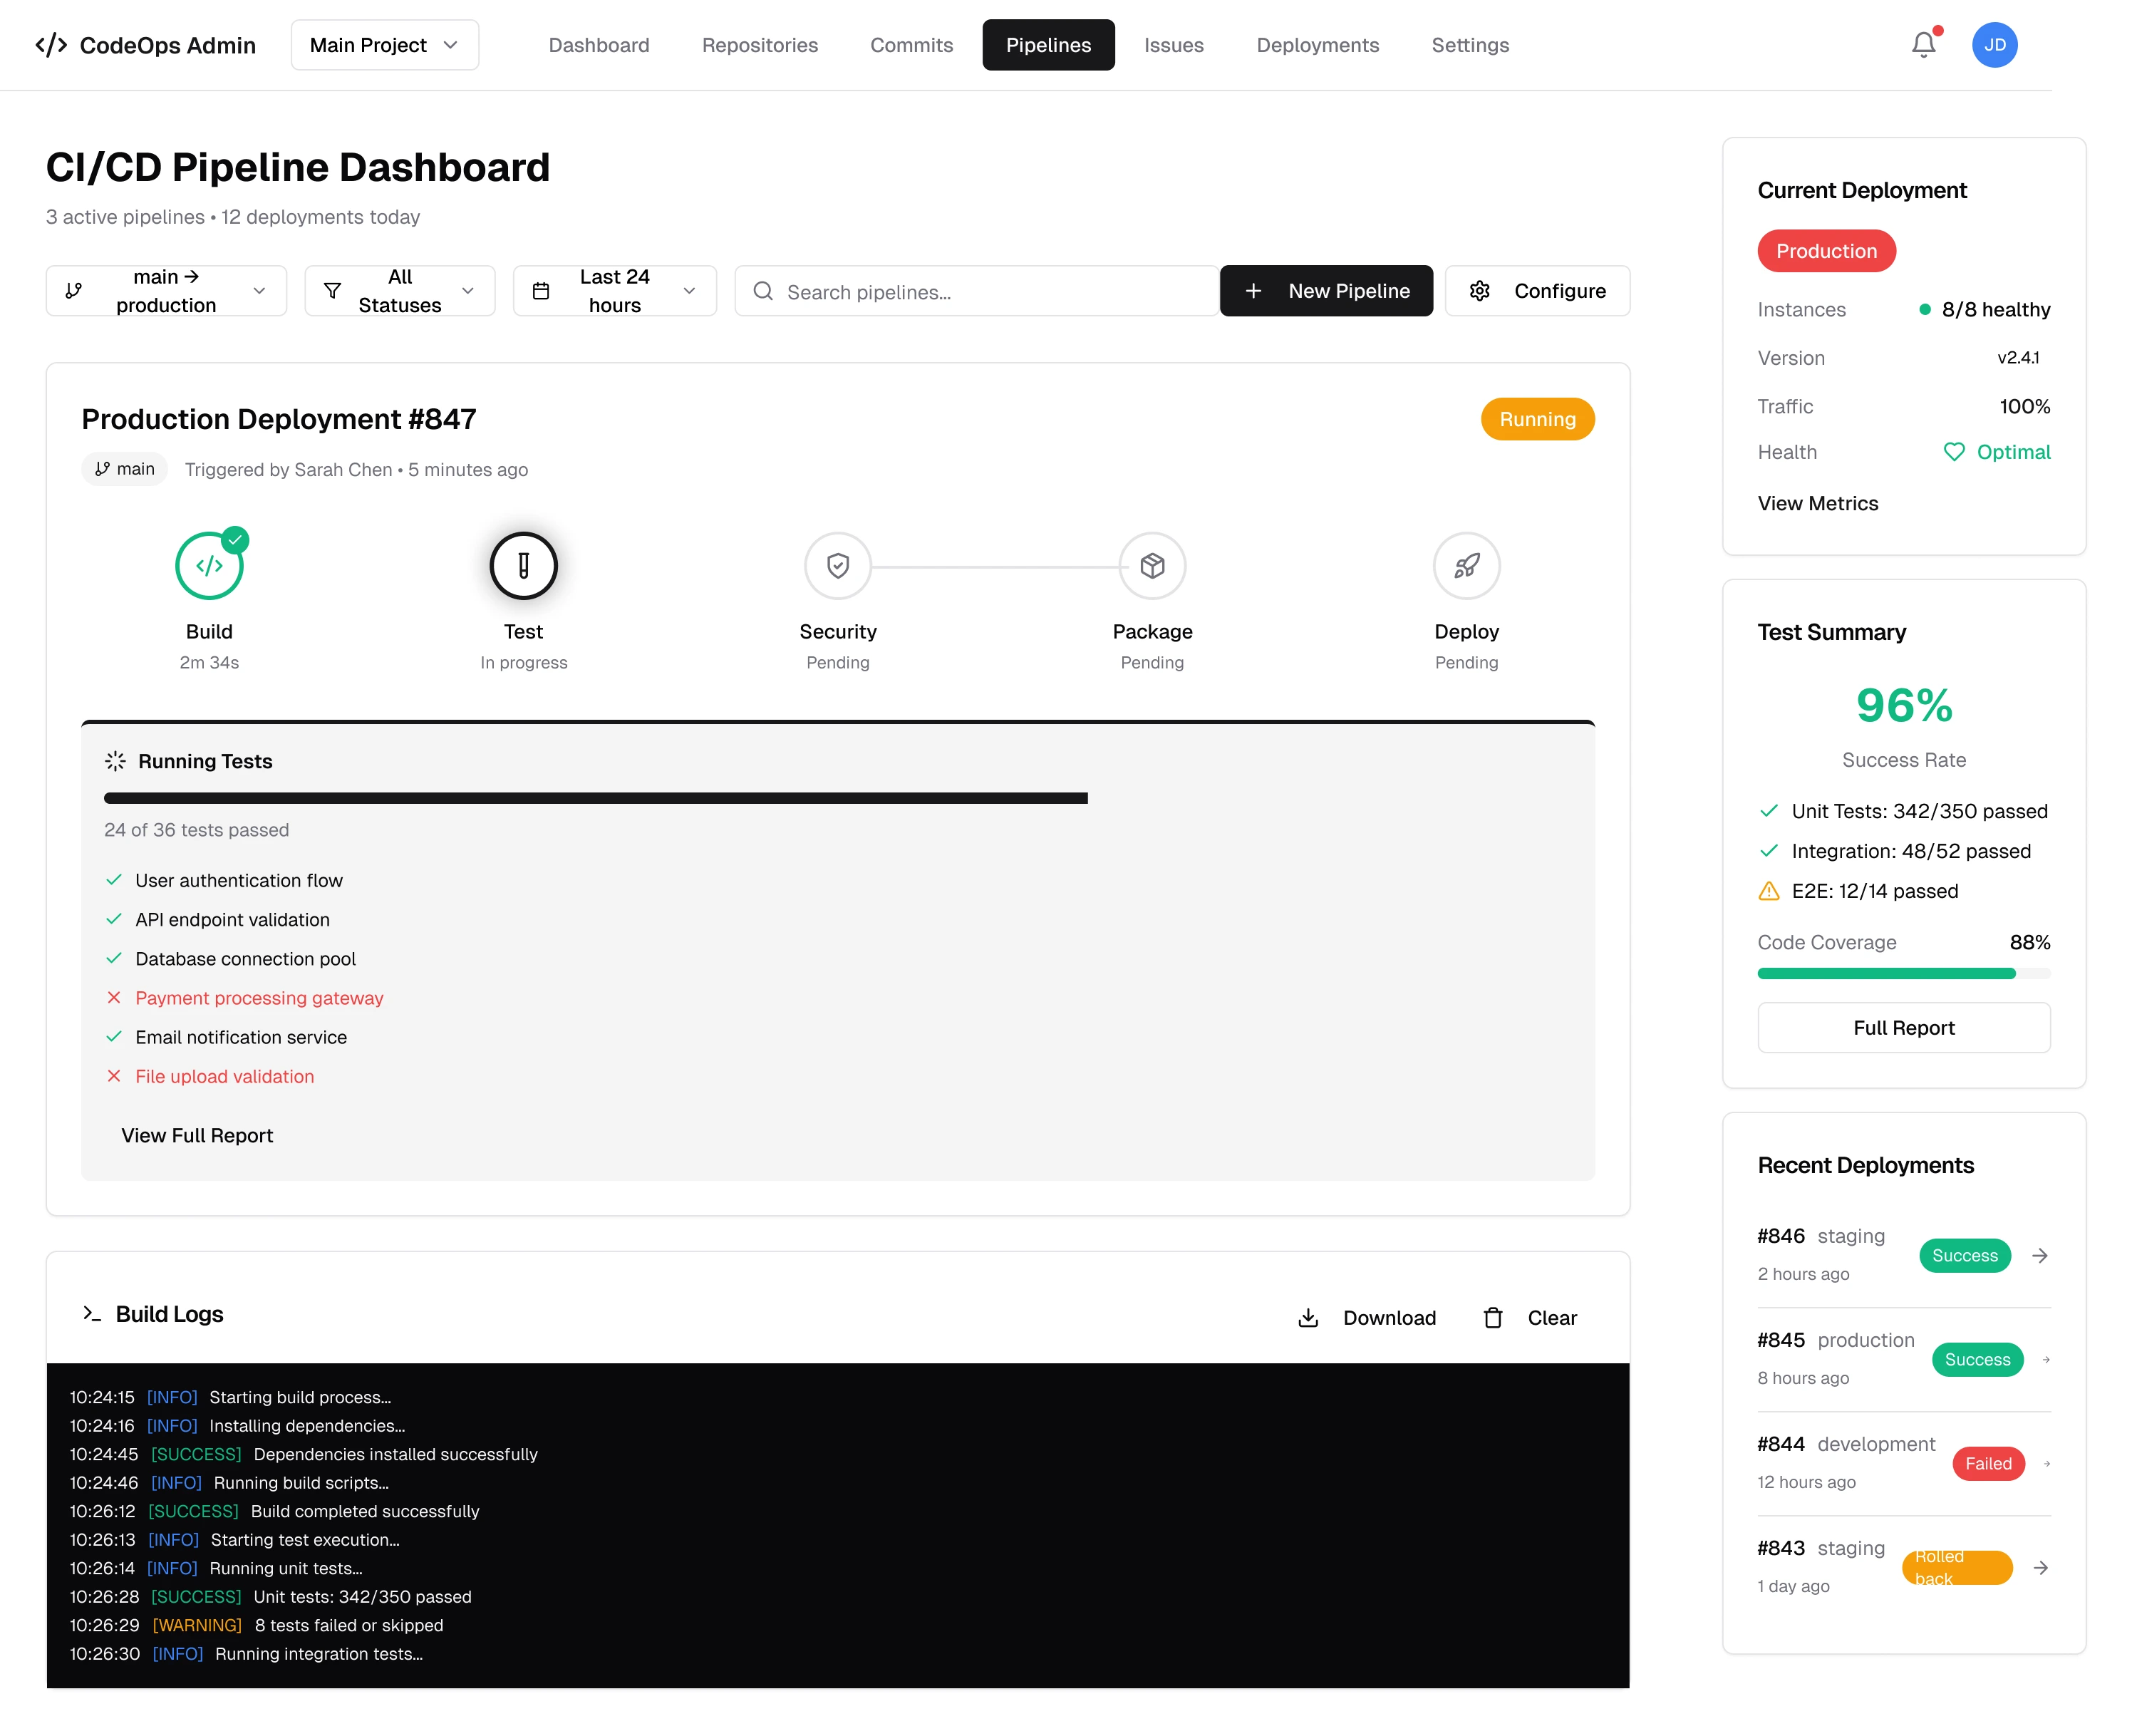Click the Code Coverage progress bar

1903,974
